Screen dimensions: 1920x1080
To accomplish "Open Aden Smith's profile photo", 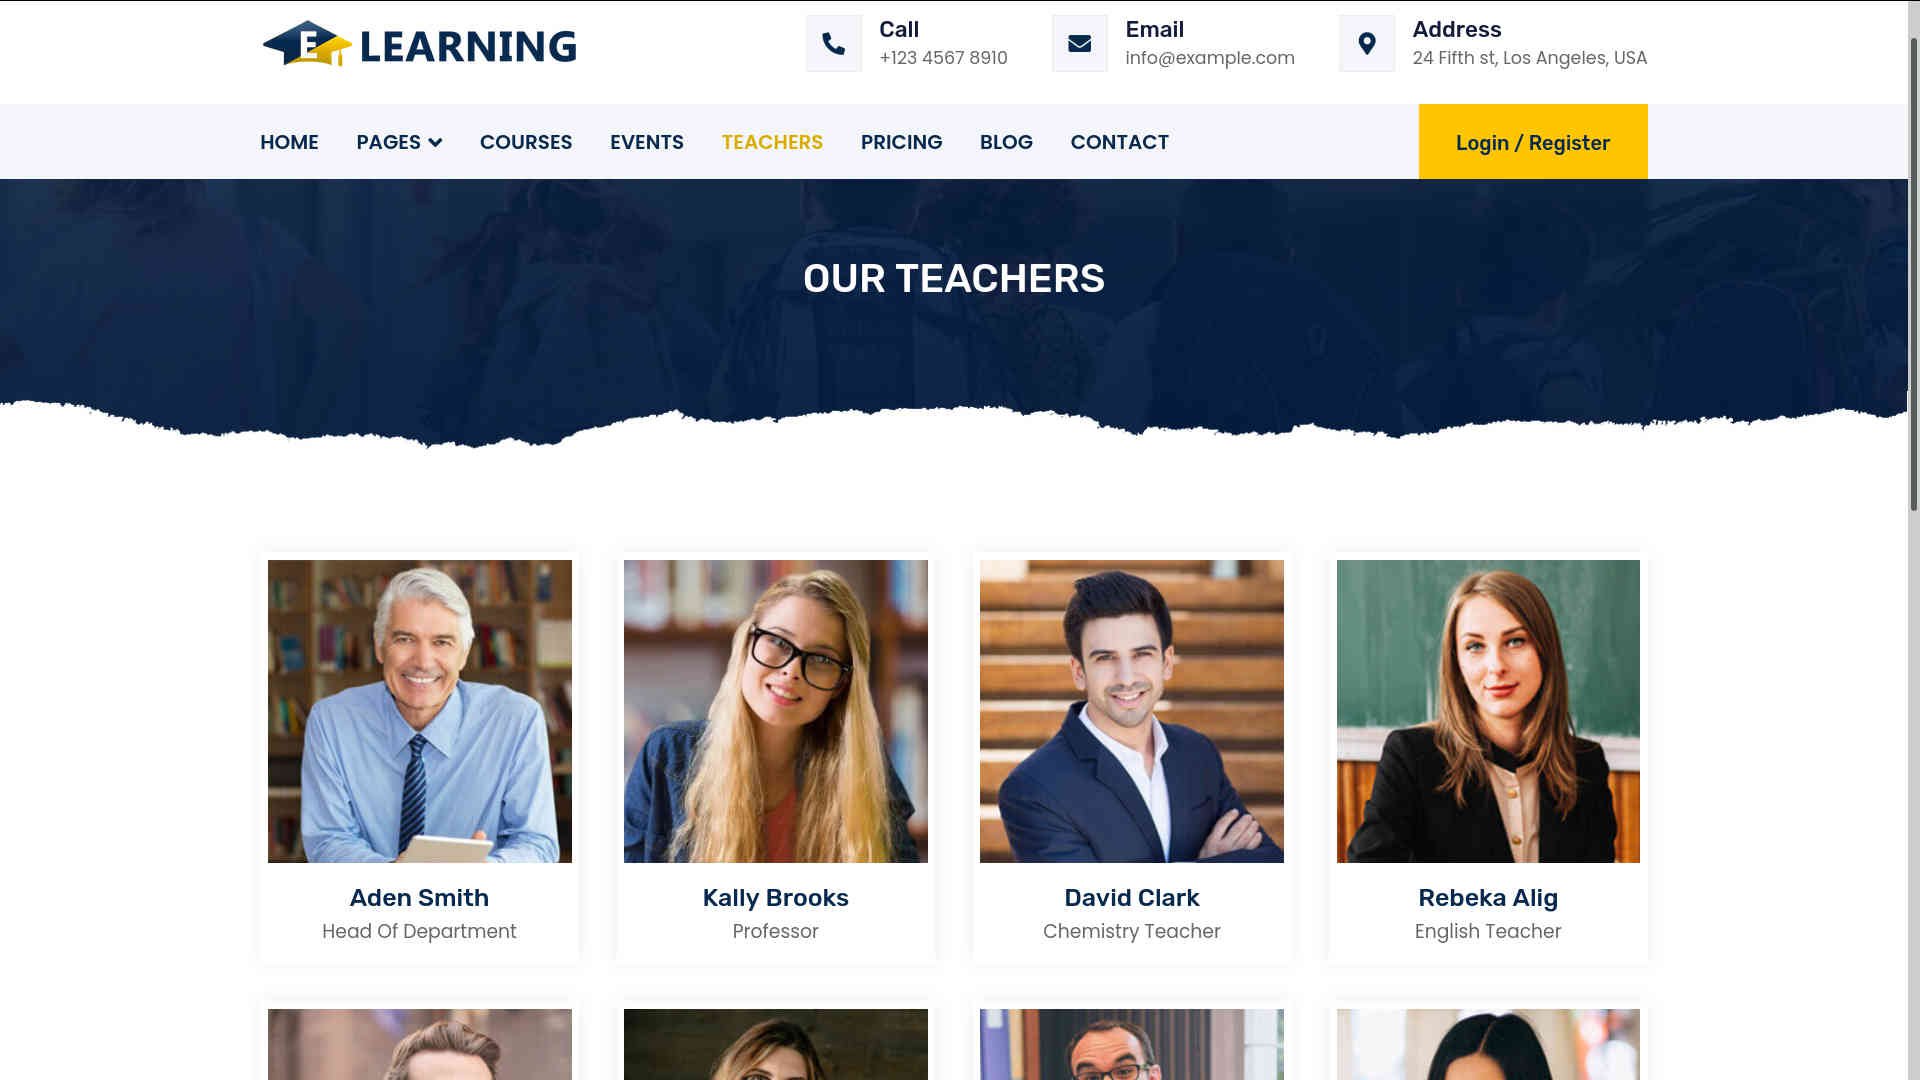I will (x=420, y=711).
